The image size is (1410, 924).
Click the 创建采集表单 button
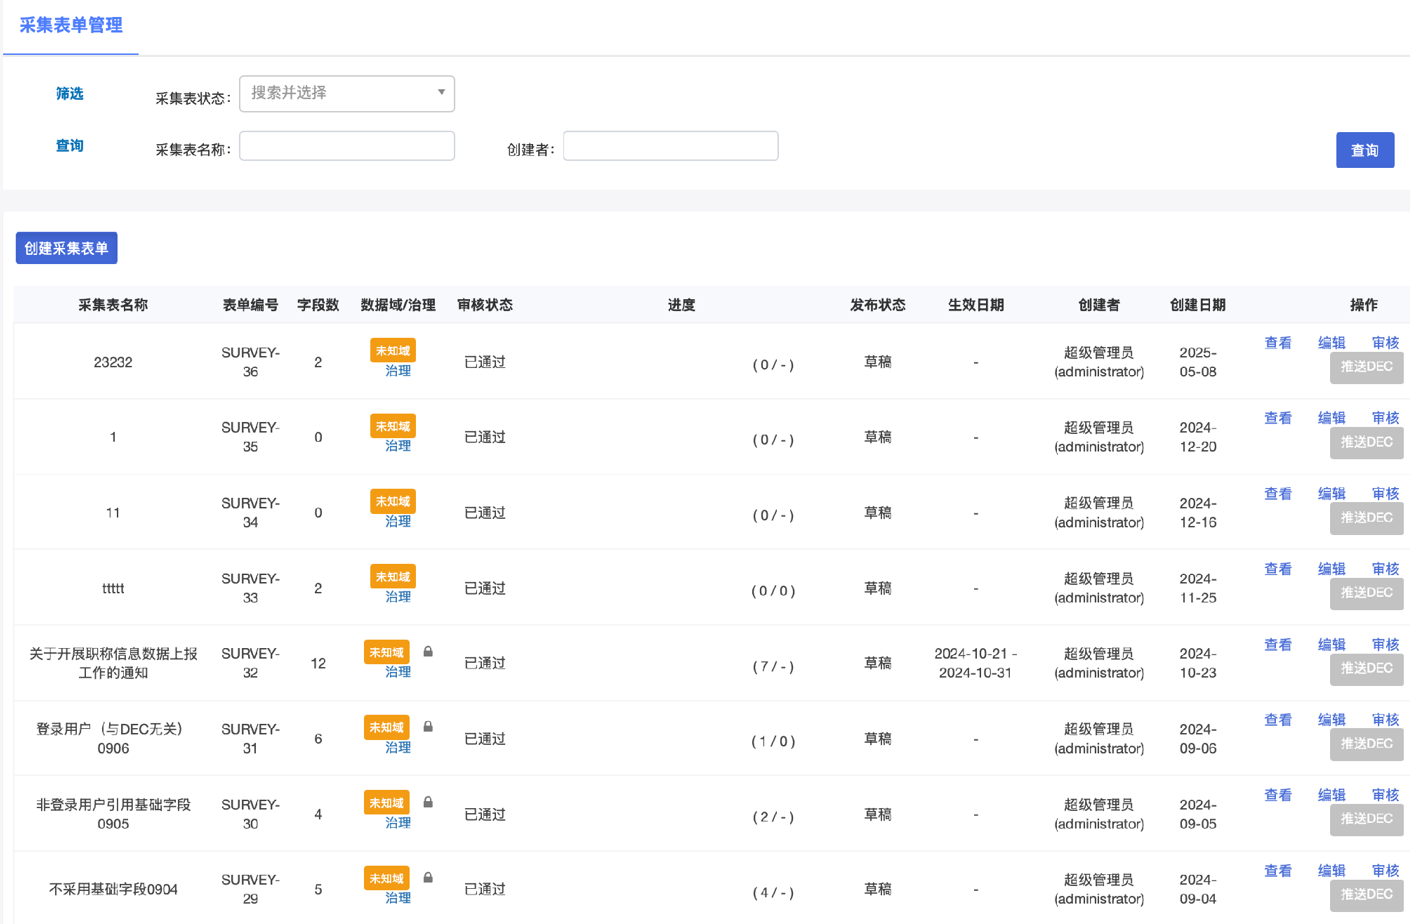66,248
